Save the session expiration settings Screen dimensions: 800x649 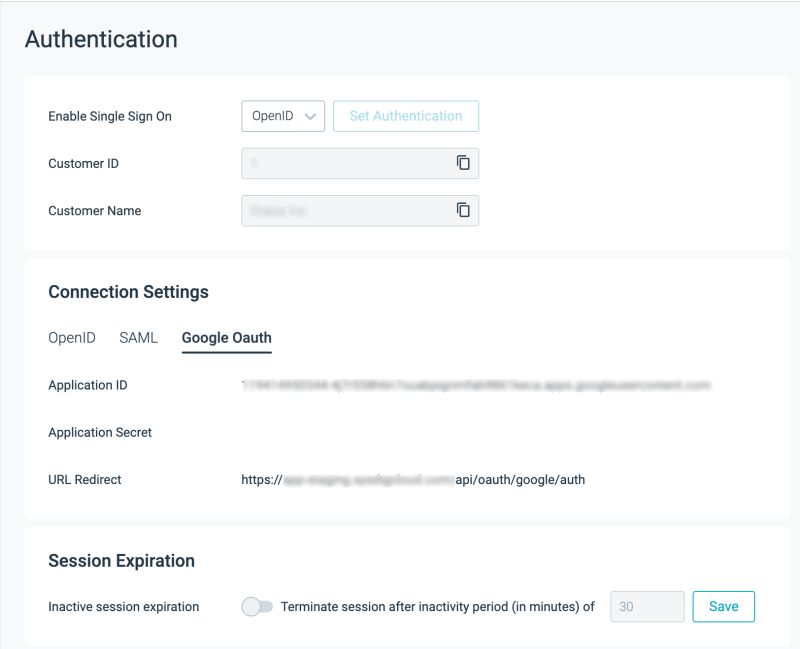tap(723, 606)
